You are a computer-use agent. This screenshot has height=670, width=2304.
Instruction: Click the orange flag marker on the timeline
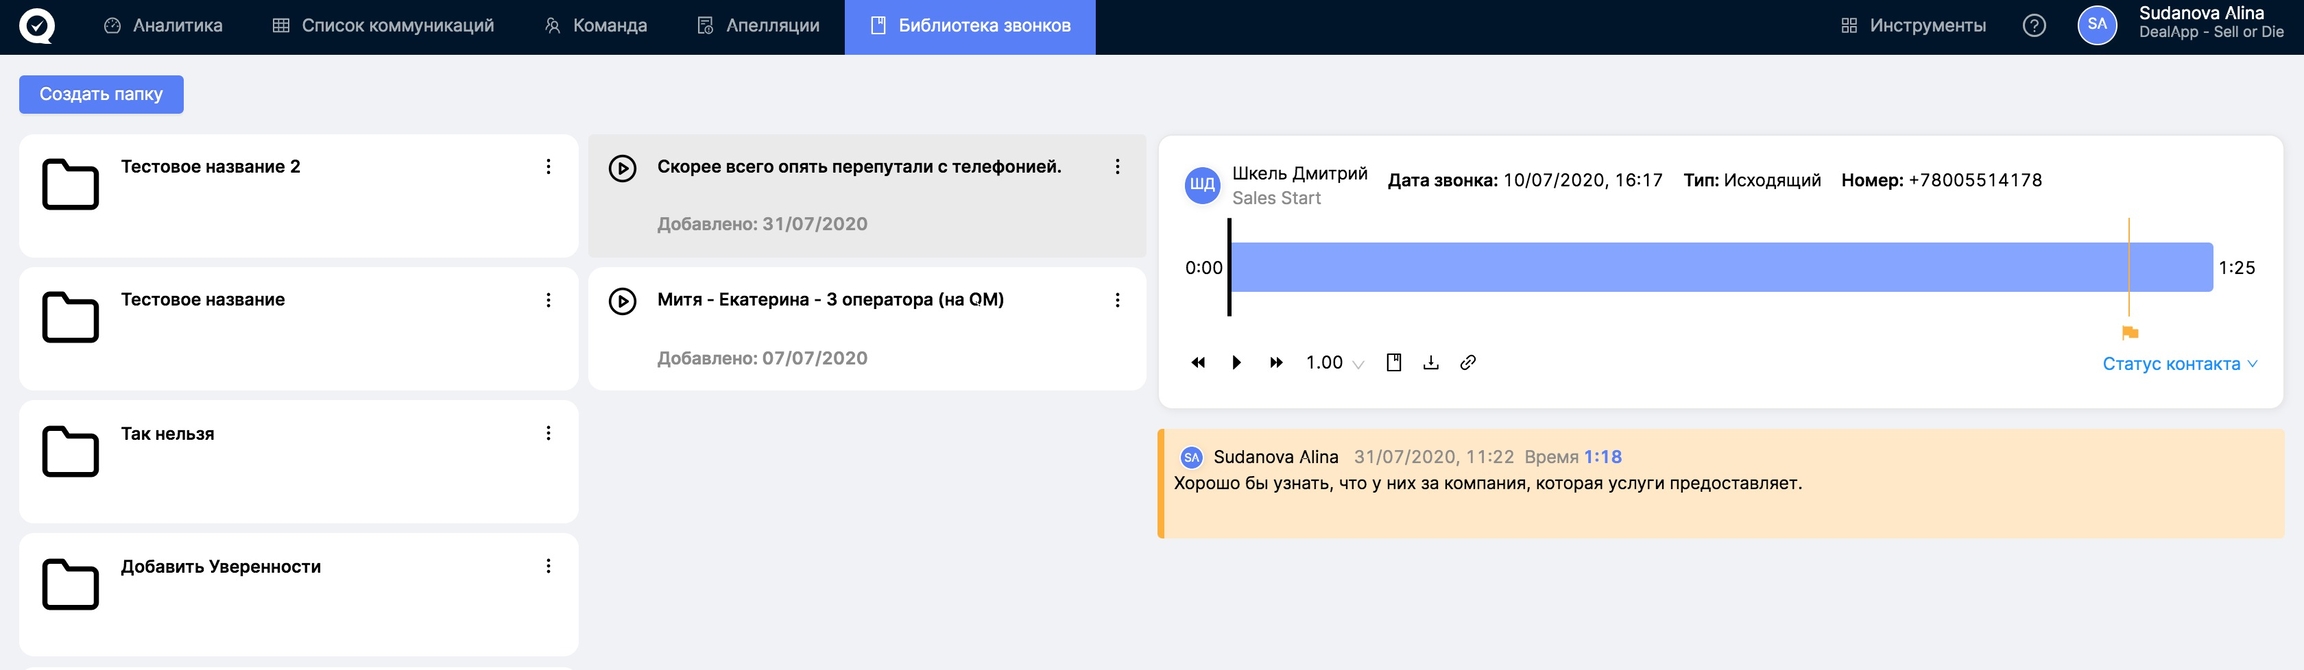tap(2130, 333)
